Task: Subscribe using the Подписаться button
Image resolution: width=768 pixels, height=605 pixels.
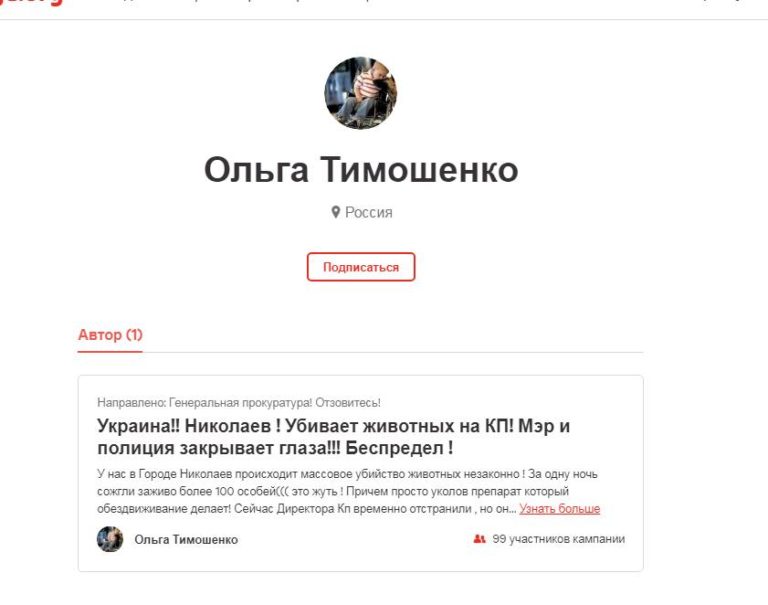Action: click(x=361, y=267)
